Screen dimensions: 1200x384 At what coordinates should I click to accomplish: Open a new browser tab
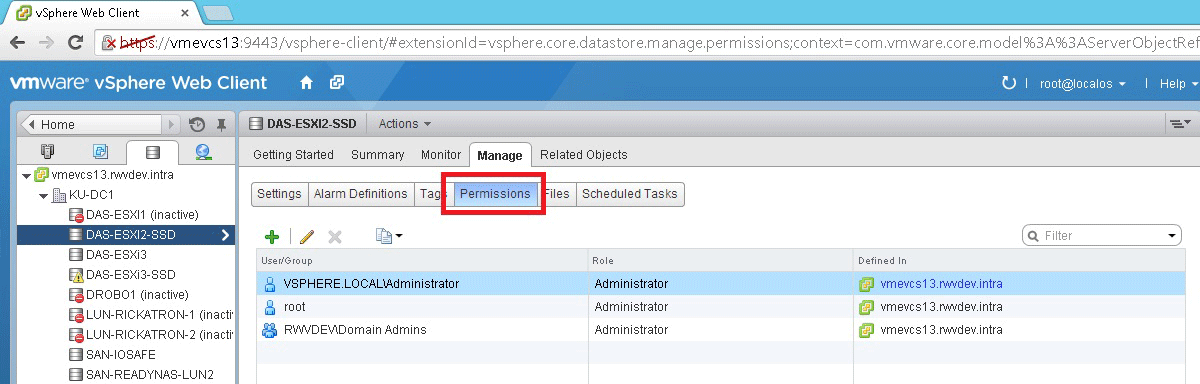point(217,13)
